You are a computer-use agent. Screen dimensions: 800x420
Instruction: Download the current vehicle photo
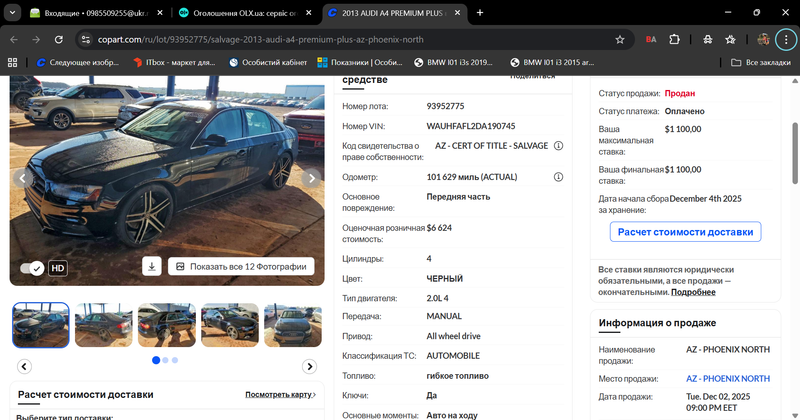pyautogui.click(x=152, y=266)
